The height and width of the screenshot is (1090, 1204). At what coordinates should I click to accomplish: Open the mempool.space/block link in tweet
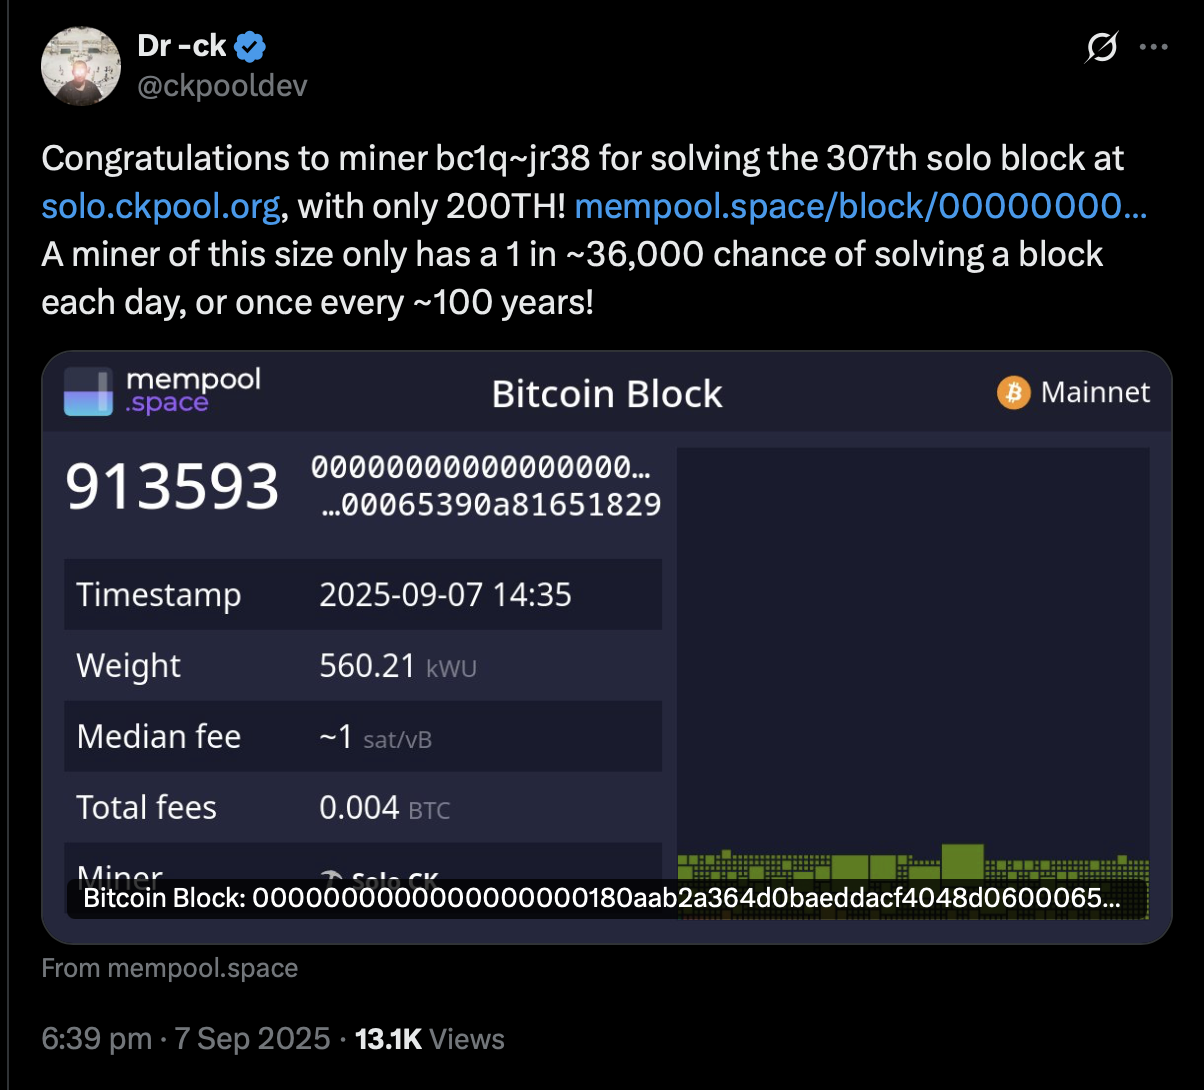[860, 206]
